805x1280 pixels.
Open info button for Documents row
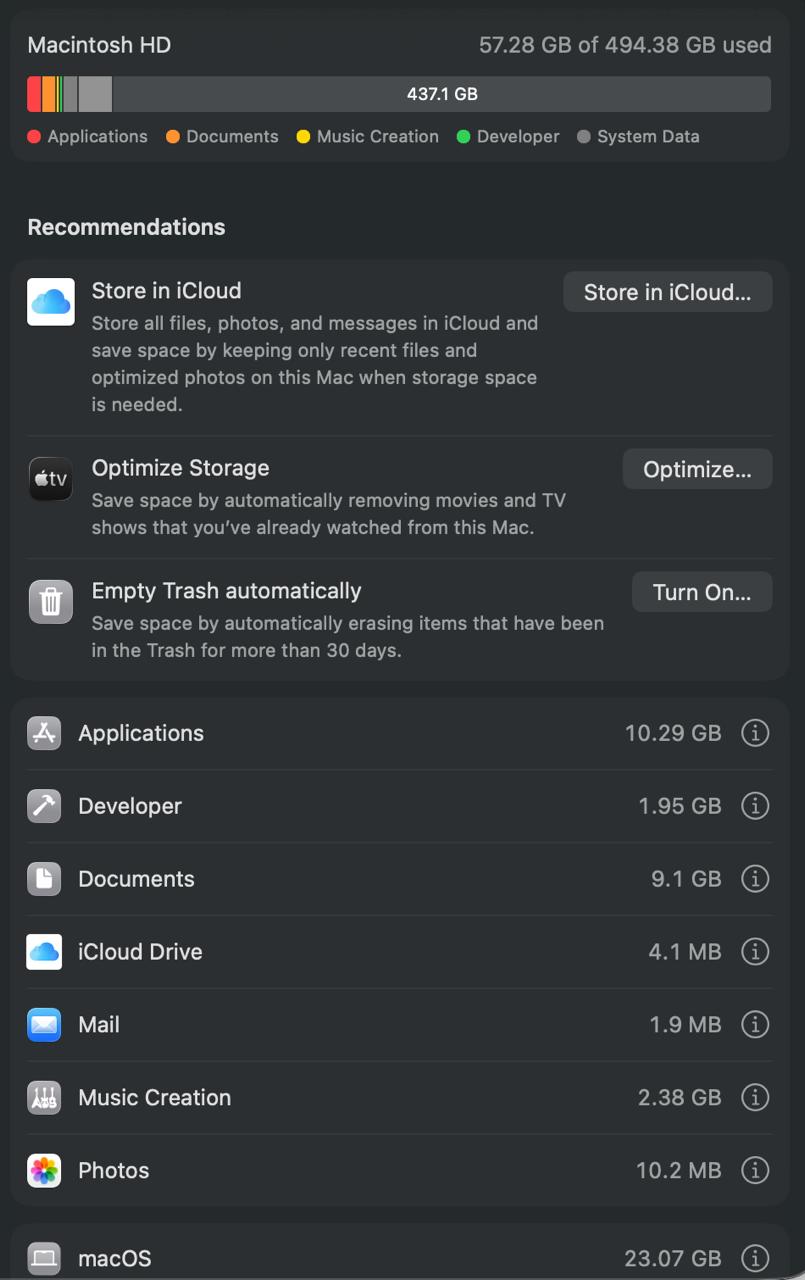click(755, 879)
